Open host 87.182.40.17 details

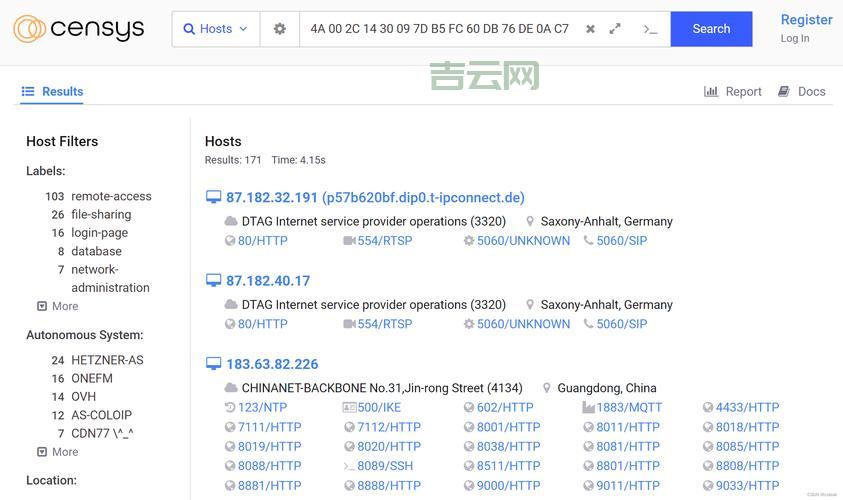pos(268,281)
